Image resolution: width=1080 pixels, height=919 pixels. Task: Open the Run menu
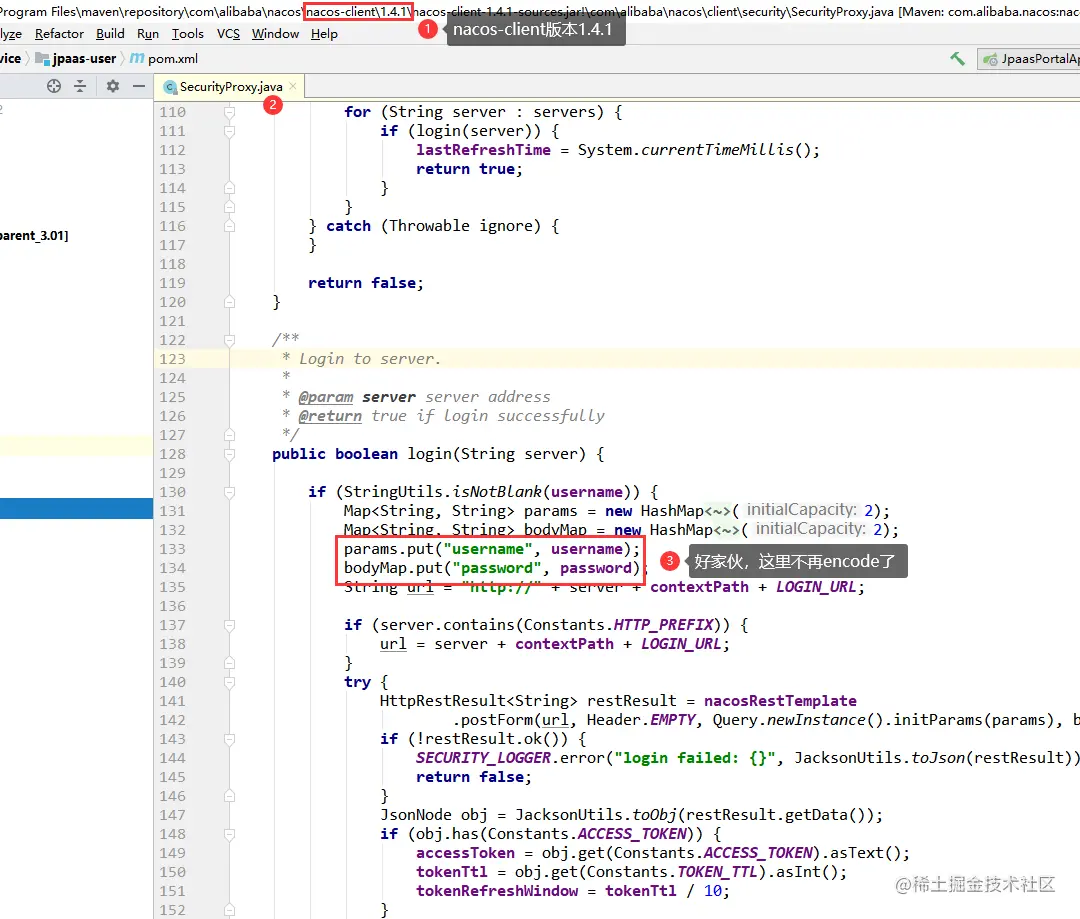pyautogui.click(x=148, y=34)
